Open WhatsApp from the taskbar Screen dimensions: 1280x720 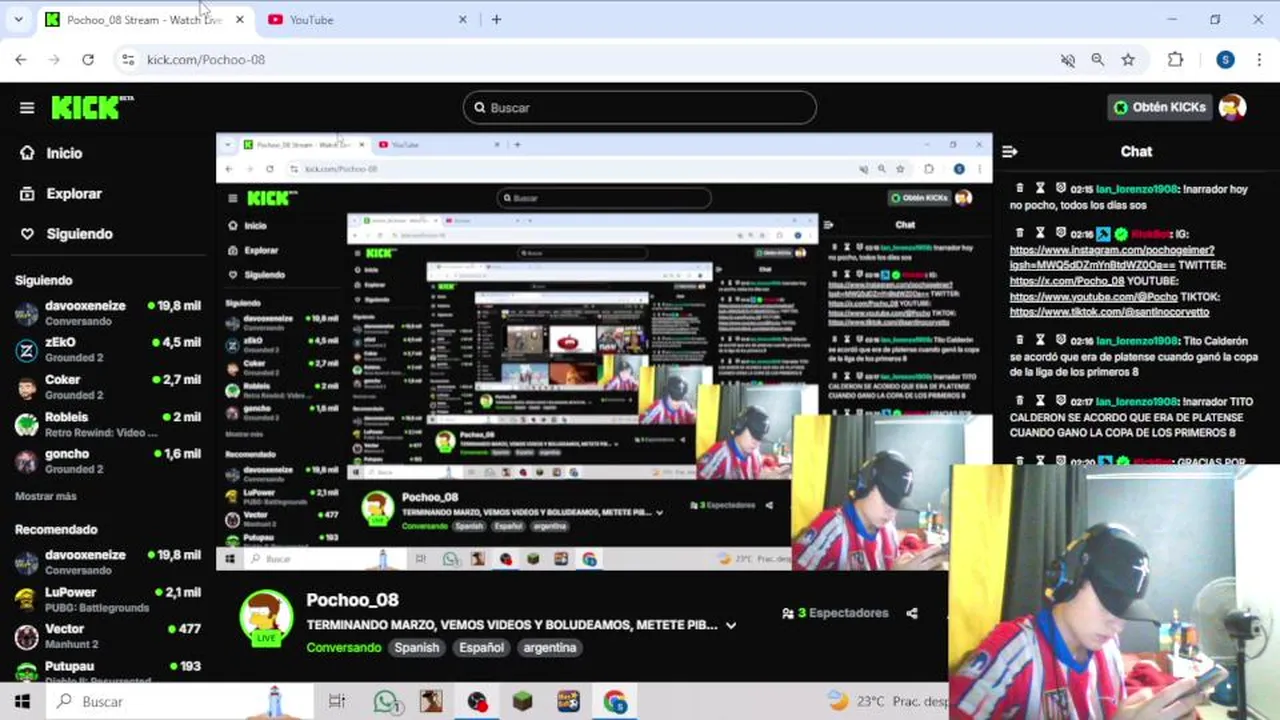386,701
